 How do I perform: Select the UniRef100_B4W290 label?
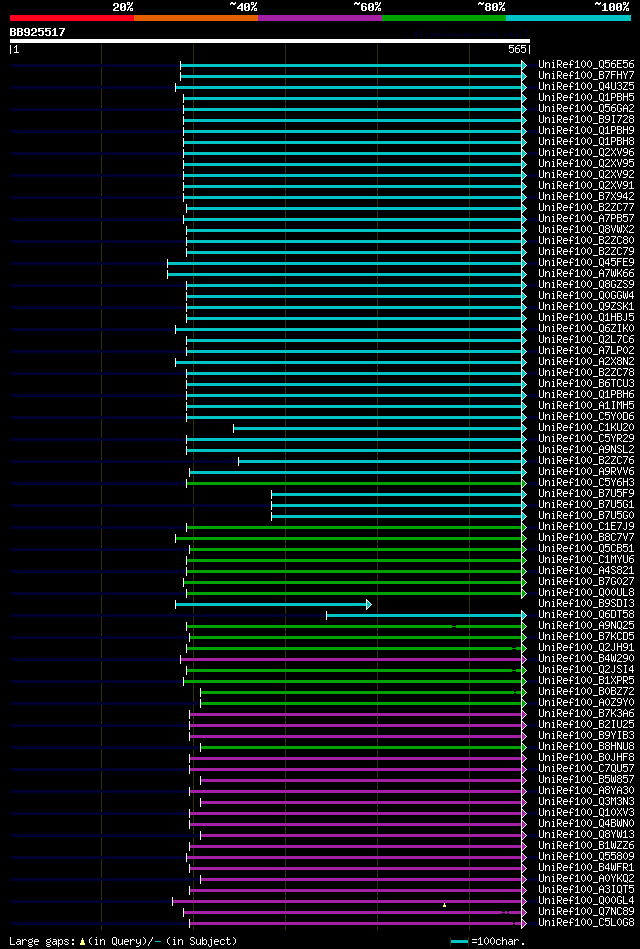tap(587, 658)
